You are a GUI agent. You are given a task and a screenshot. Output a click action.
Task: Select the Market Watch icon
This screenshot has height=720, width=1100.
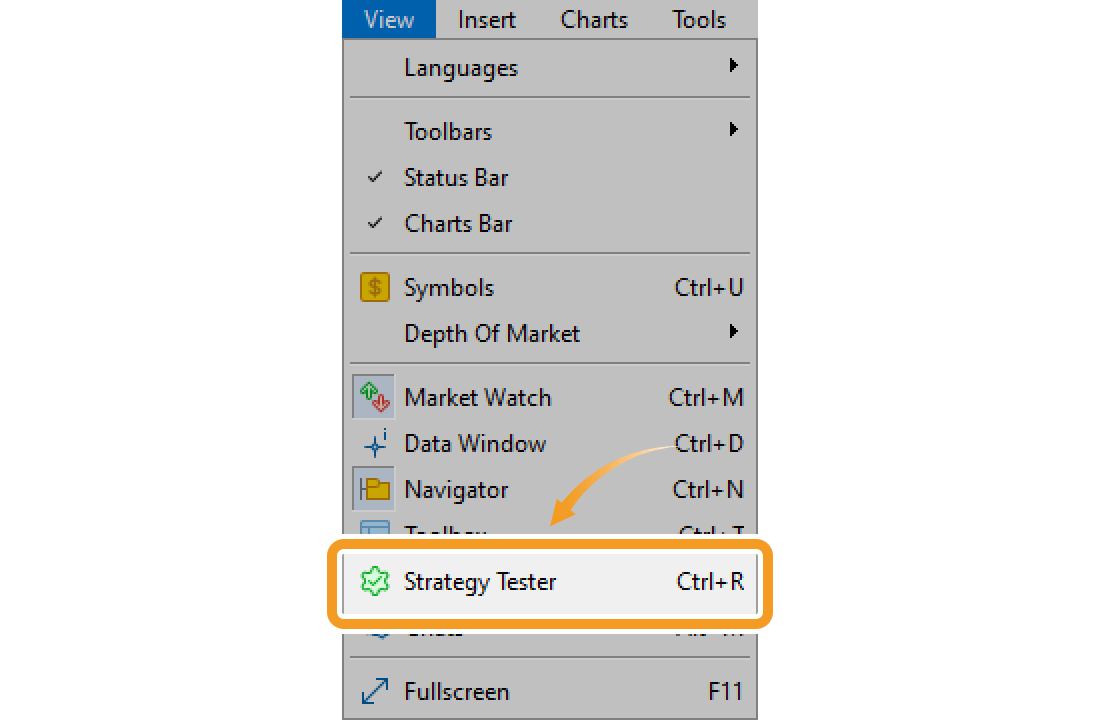(374, 396)
